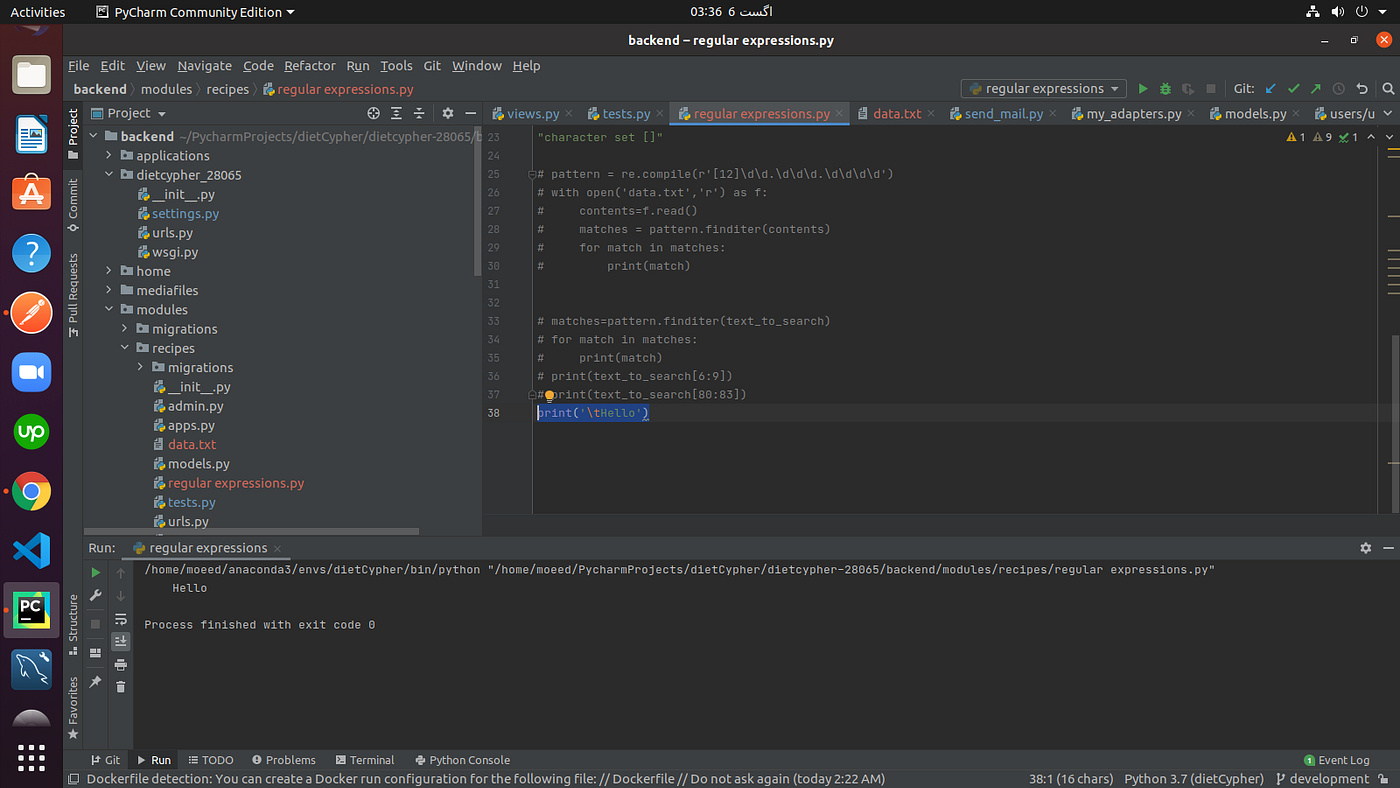Open the Python Console tool window
This screenshot has height=788, width=1400.
[462, 760]
